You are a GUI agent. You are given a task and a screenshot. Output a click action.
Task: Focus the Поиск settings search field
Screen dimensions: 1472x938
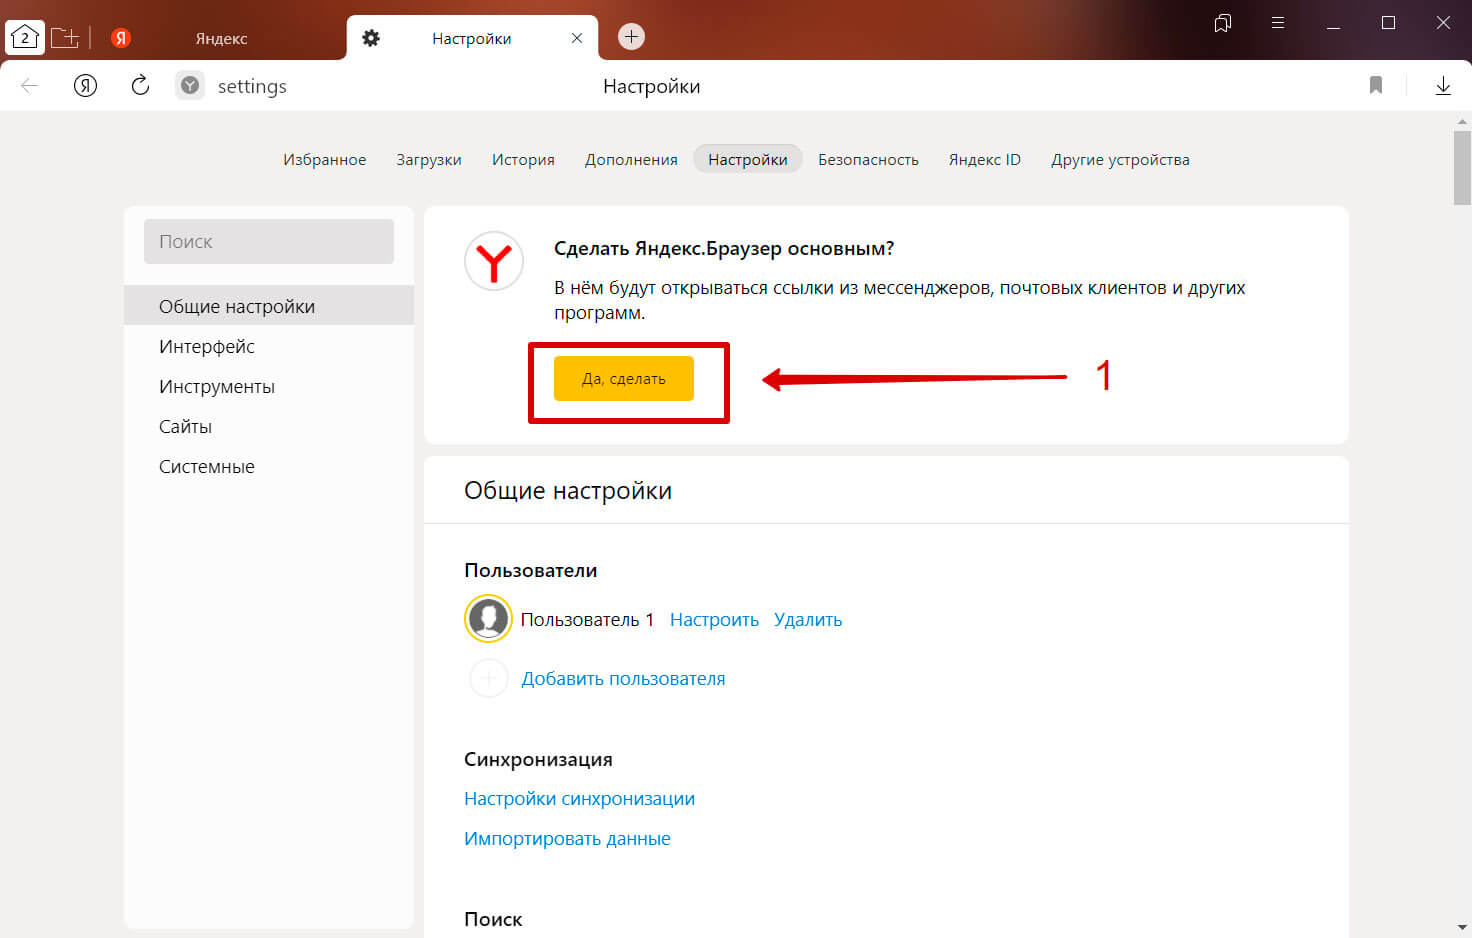point(269,241)
